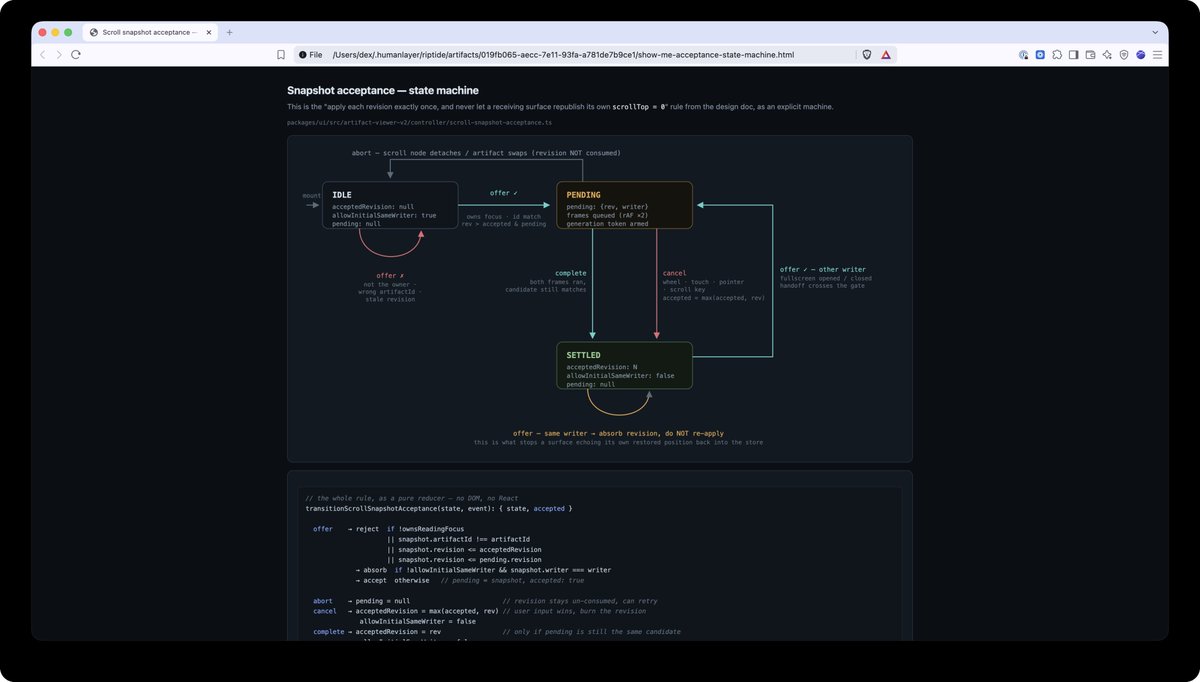Click the IDLE state heading
Screen dimensions: 1200x682
[x=342, y=195]
